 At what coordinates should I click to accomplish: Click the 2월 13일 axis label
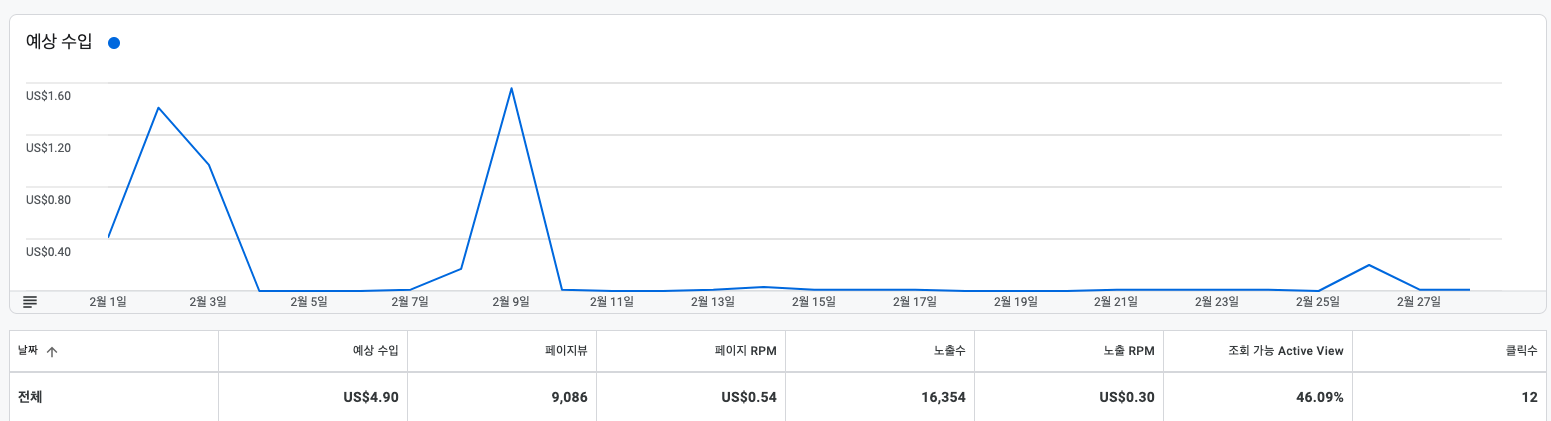click(x=712, y=301)
